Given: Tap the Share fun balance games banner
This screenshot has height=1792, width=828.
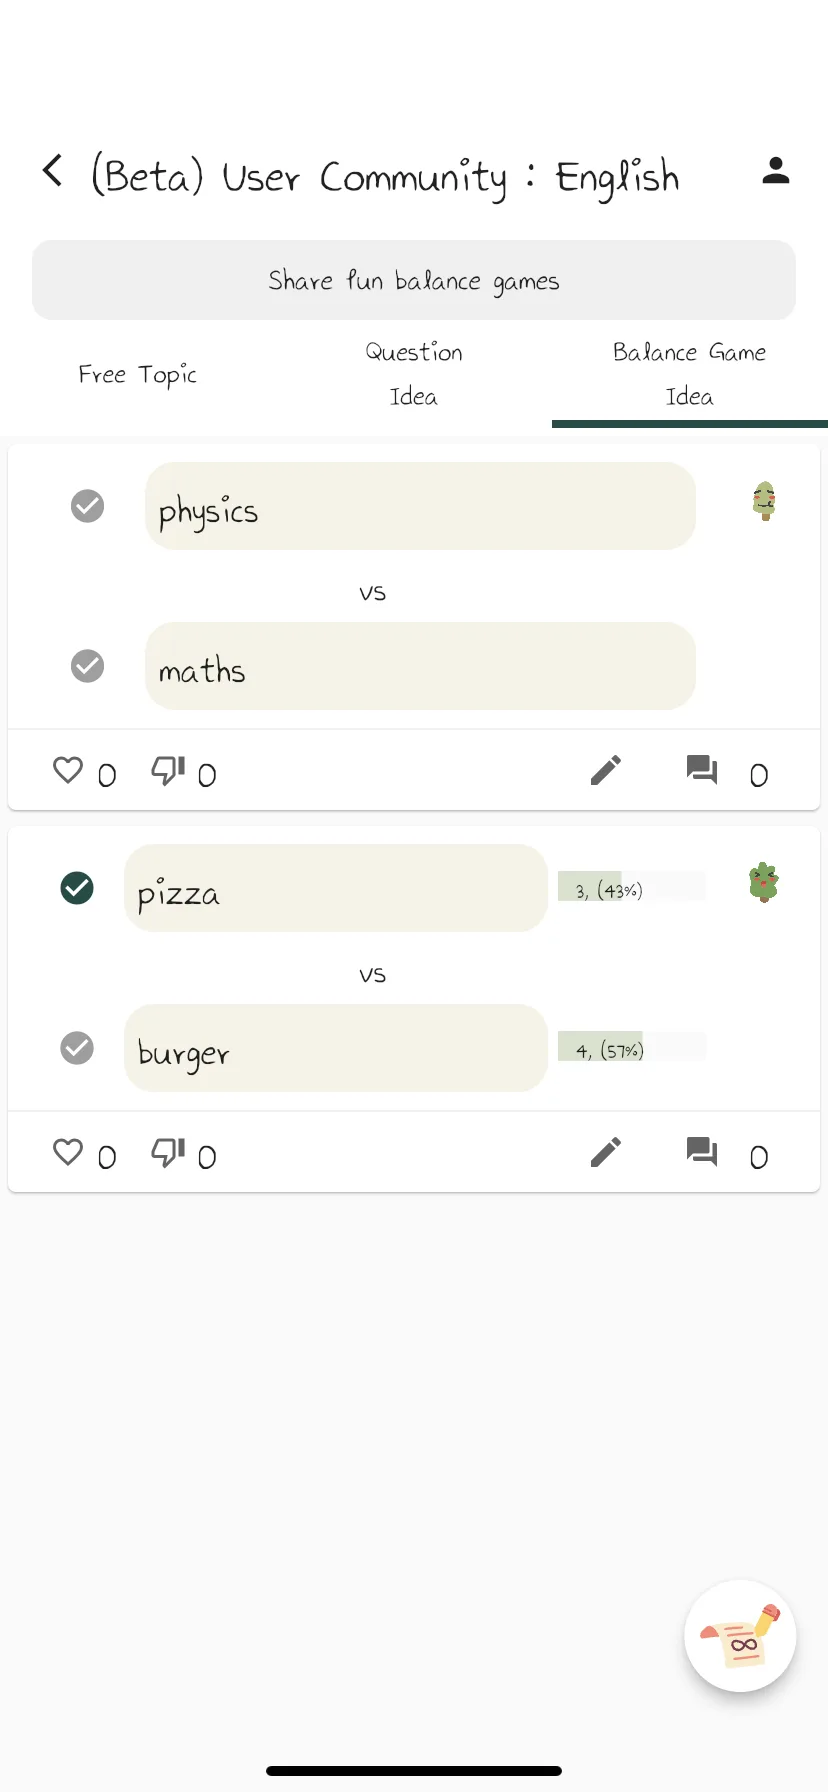Looking at the screenshot, I should (x=414, y=280).
